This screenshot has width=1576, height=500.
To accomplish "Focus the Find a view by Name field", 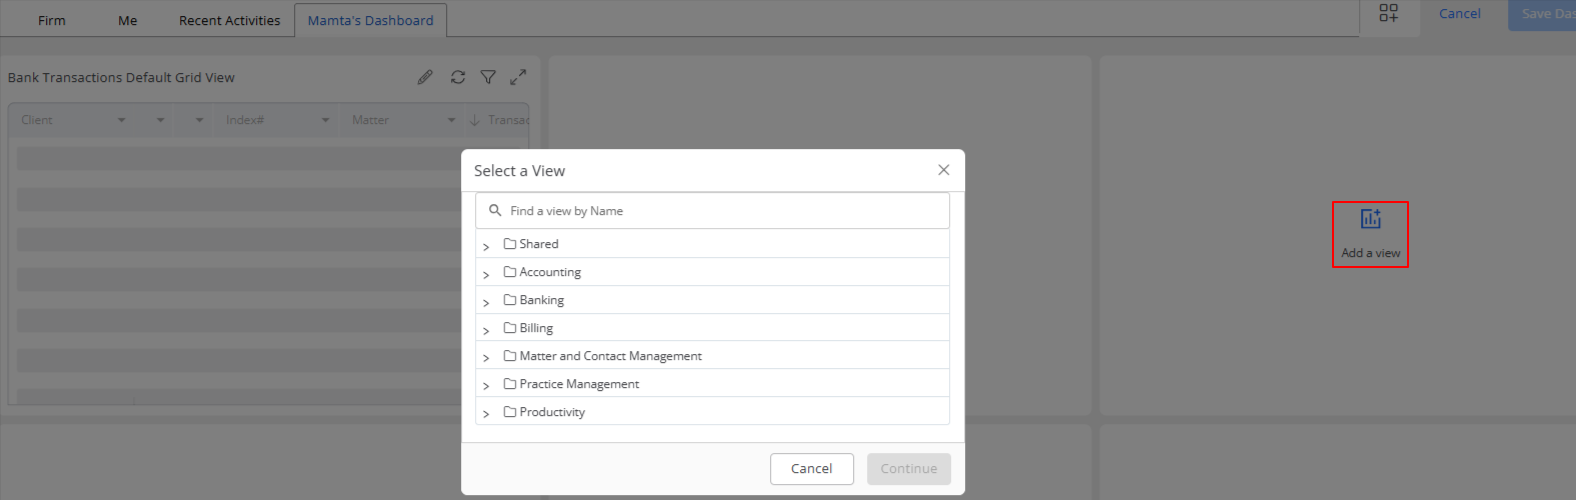I will pos(712,211).
